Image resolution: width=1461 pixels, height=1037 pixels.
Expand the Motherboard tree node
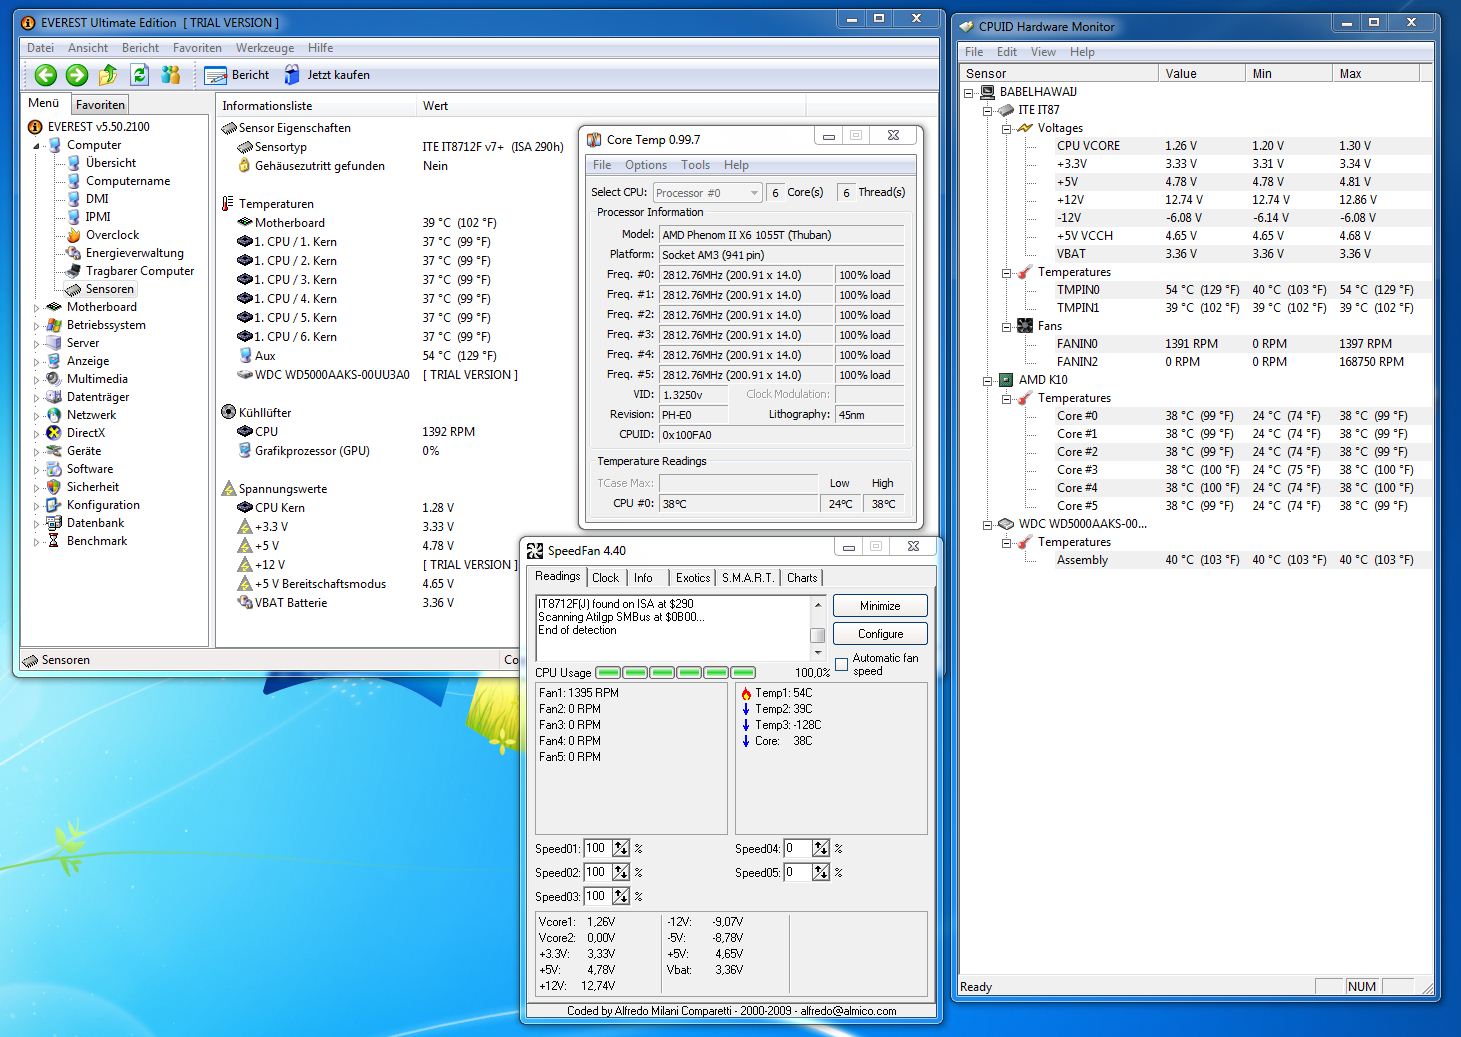coord(37,308)
